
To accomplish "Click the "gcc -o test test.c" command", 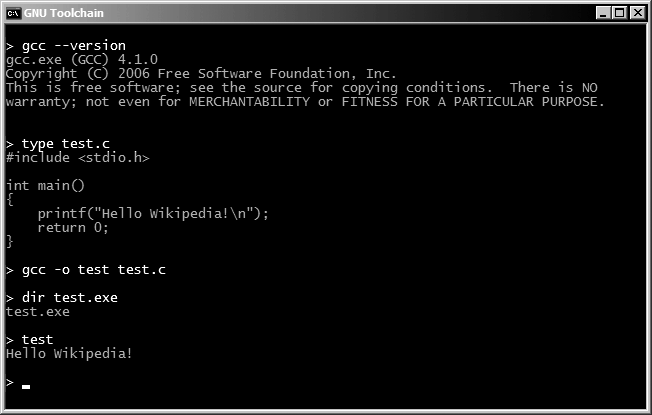I will click(x=93, y=270).
